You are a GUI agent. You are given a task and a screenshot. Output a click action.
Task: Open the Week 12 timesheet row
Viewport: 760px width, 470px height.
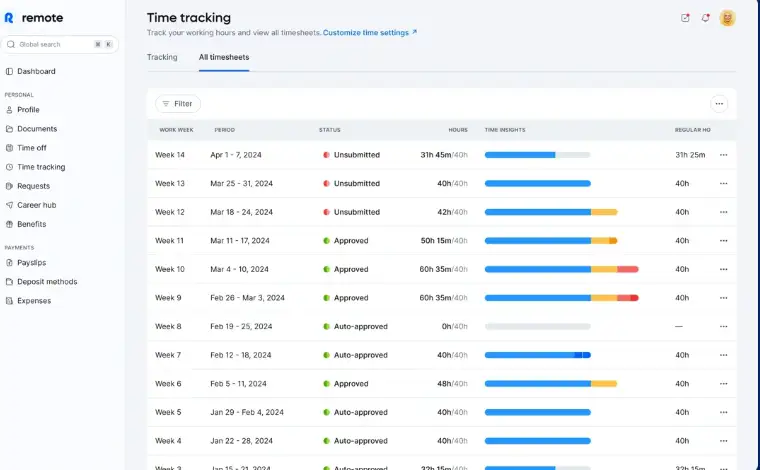442,212
